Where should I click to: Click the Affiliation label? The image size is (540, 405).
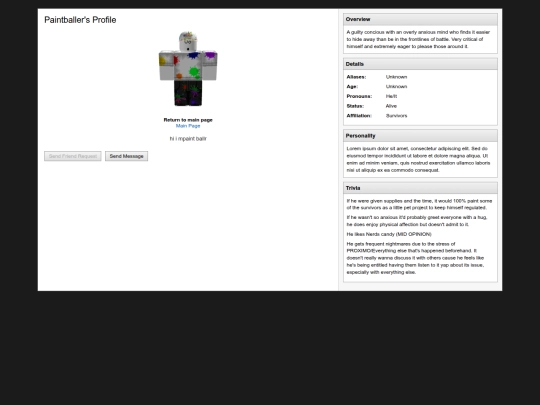point(359,116)
